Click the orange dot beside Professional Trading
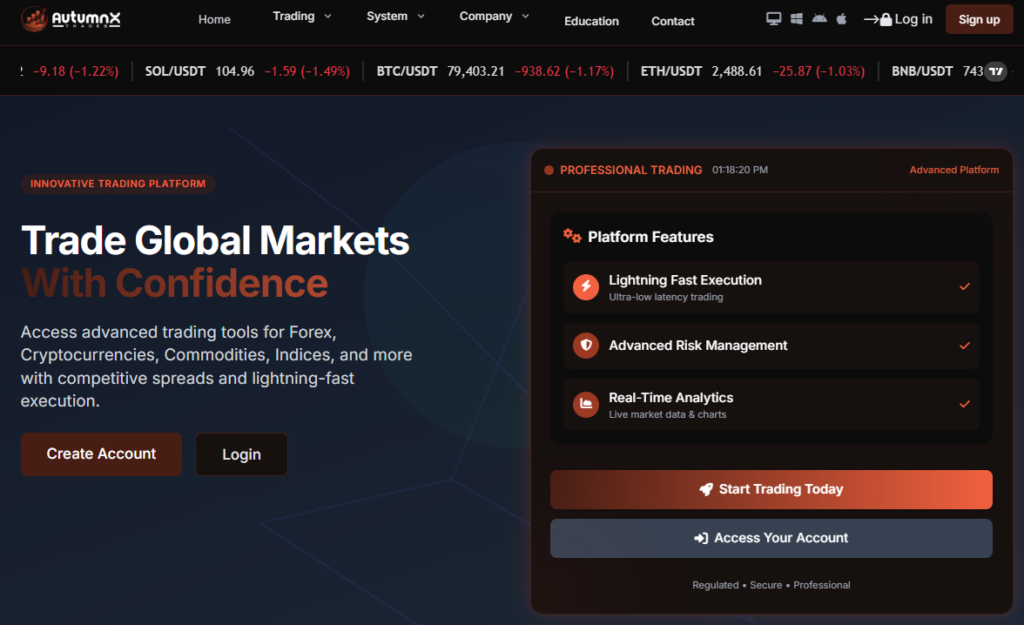1024x625 pixels. coord(549,170)
